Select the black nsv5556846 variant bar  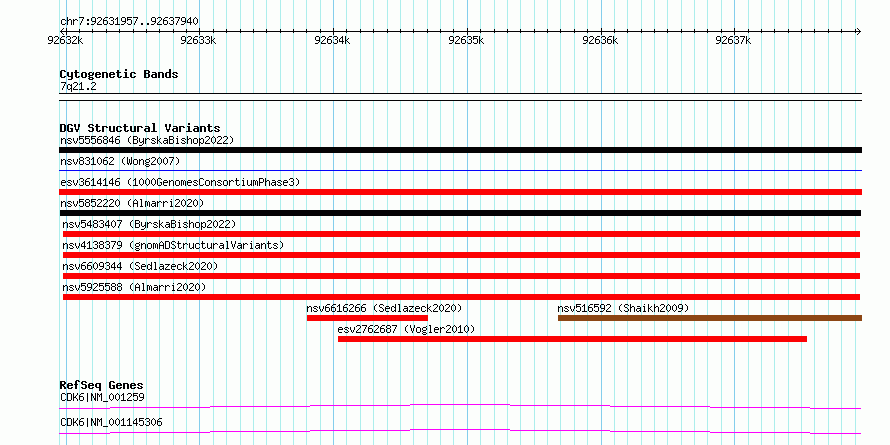click(460, 150)
